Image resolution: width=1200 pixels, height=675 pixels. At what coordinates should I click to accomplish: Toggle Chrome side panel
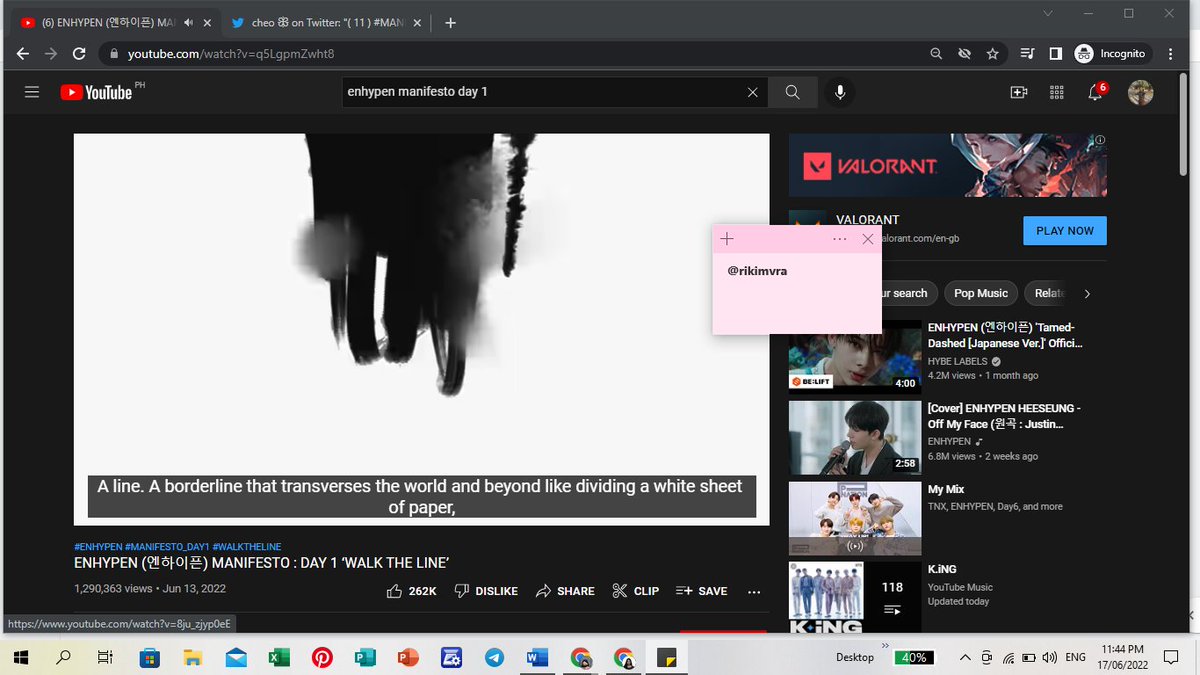click(1055, 53)
